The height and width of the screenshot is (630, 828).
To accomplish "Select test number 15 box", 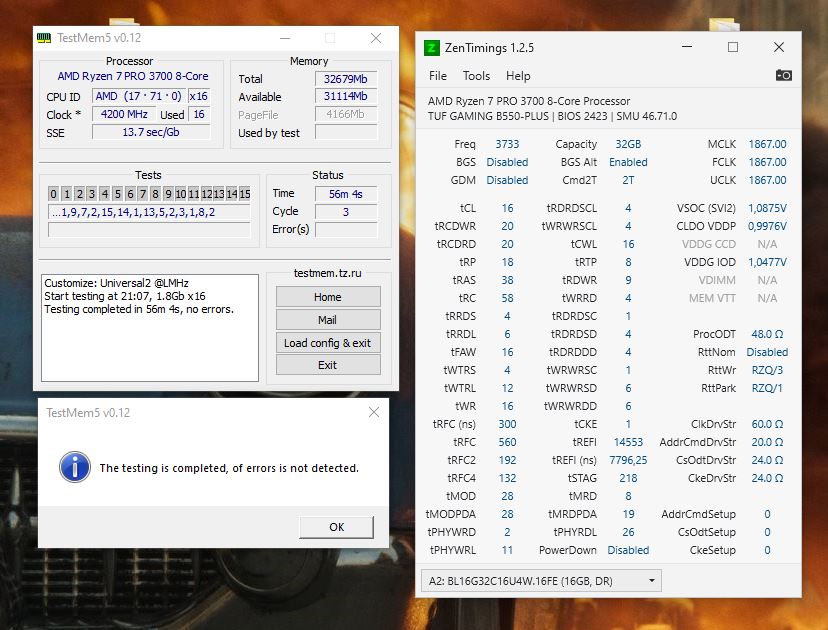I will [x=244, y=194].
